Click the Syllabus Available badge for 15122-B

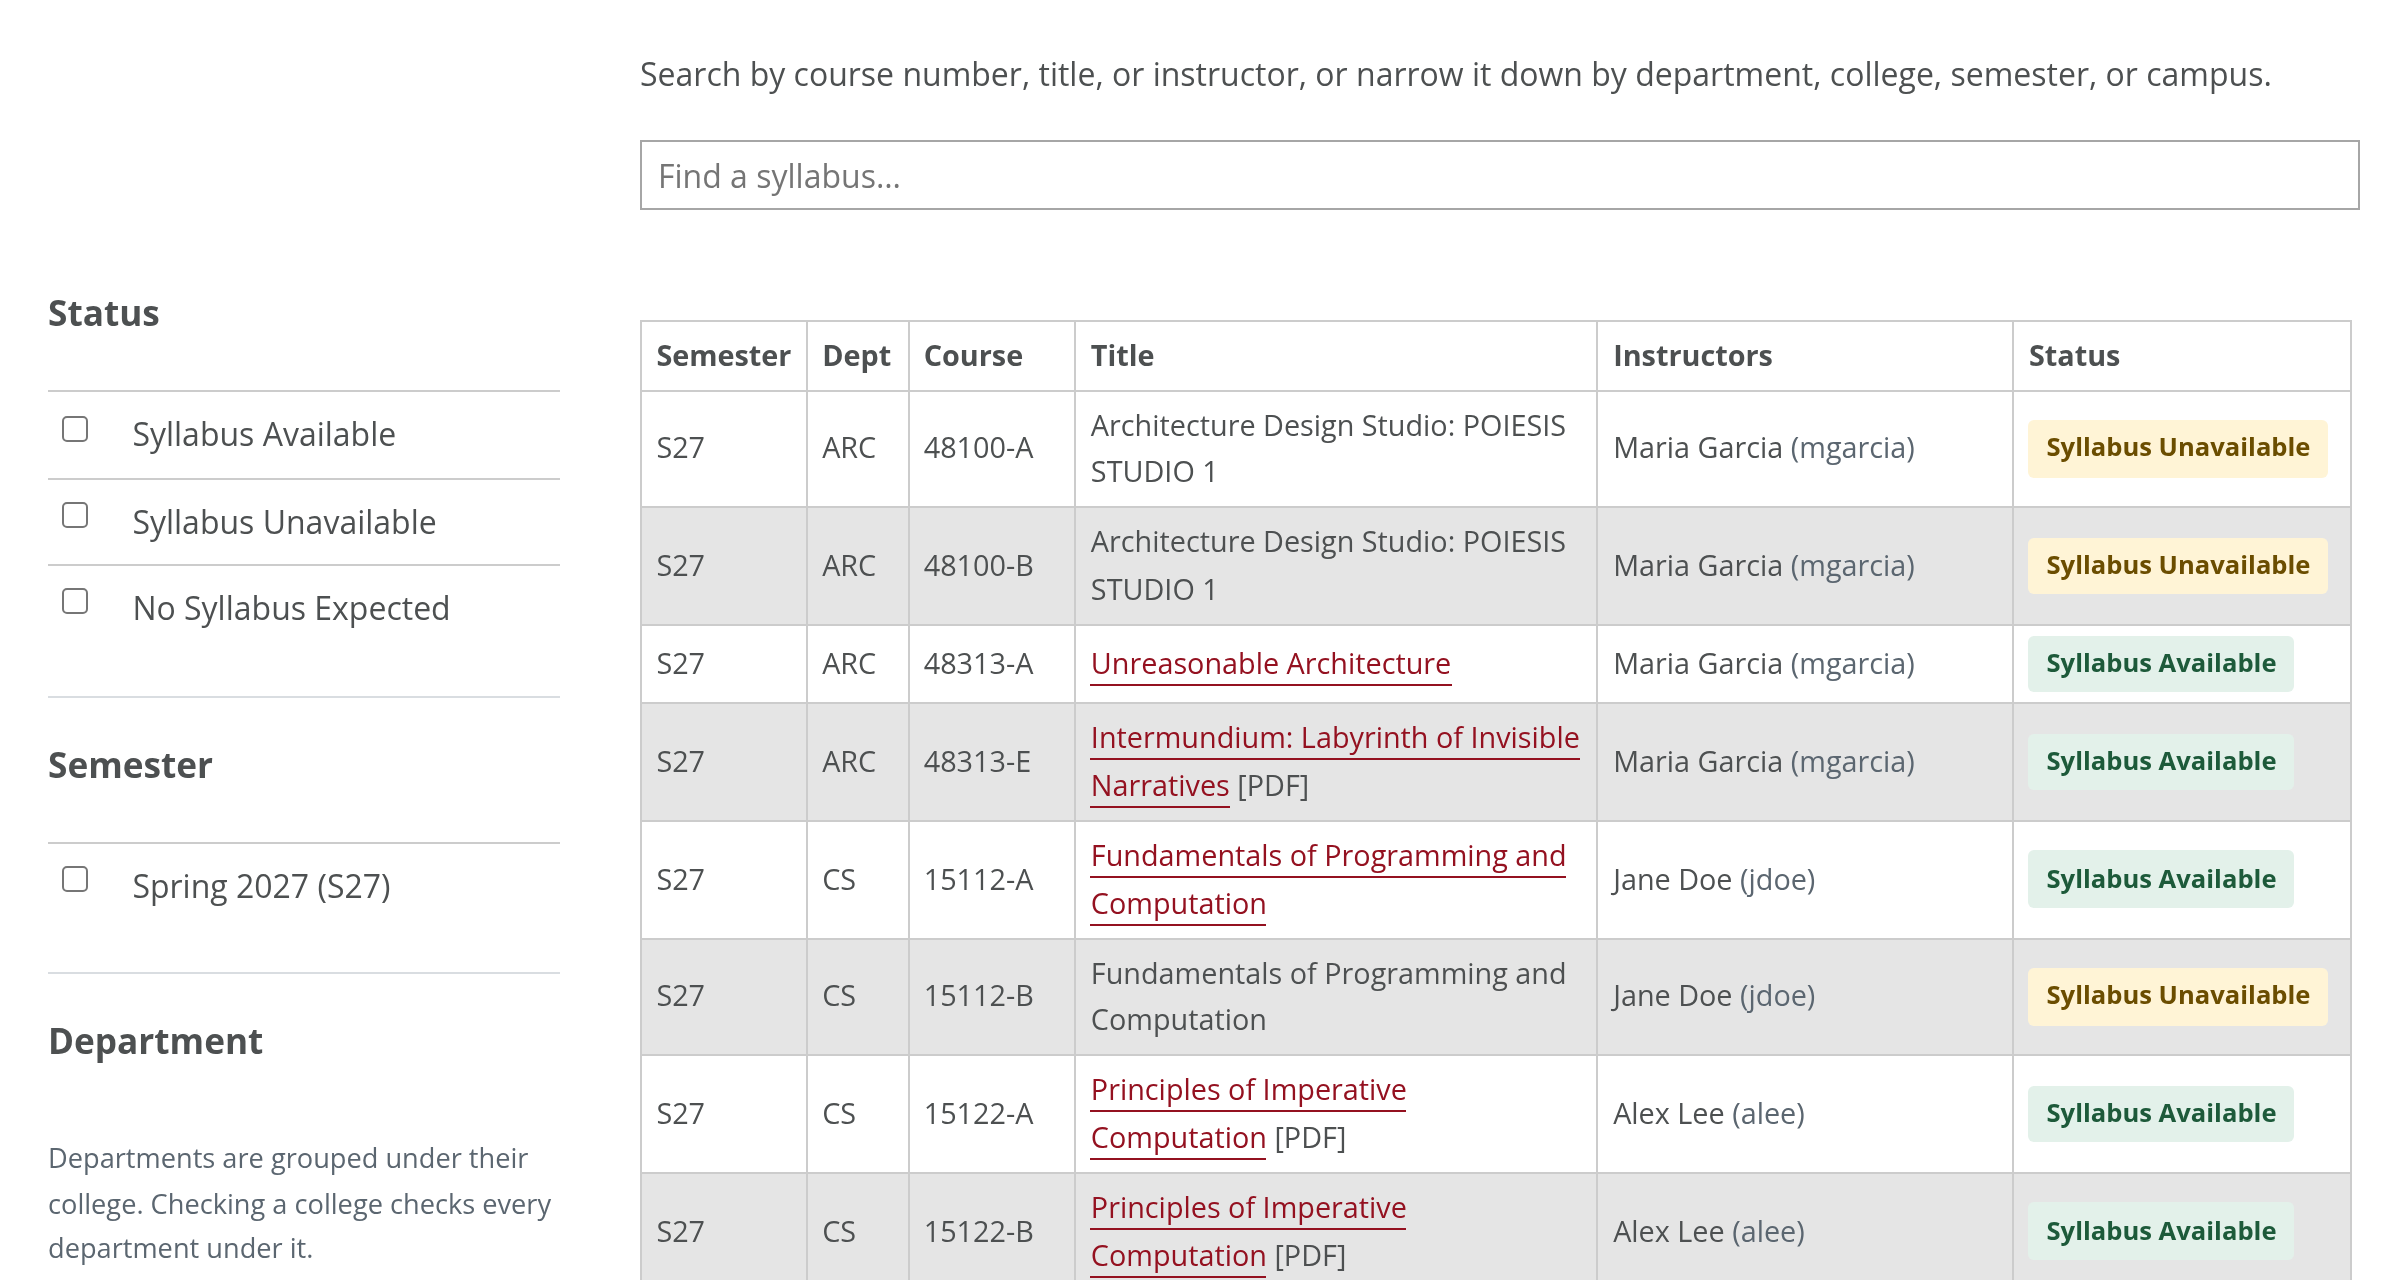pyautogui.click(x=2160, y=1232)
